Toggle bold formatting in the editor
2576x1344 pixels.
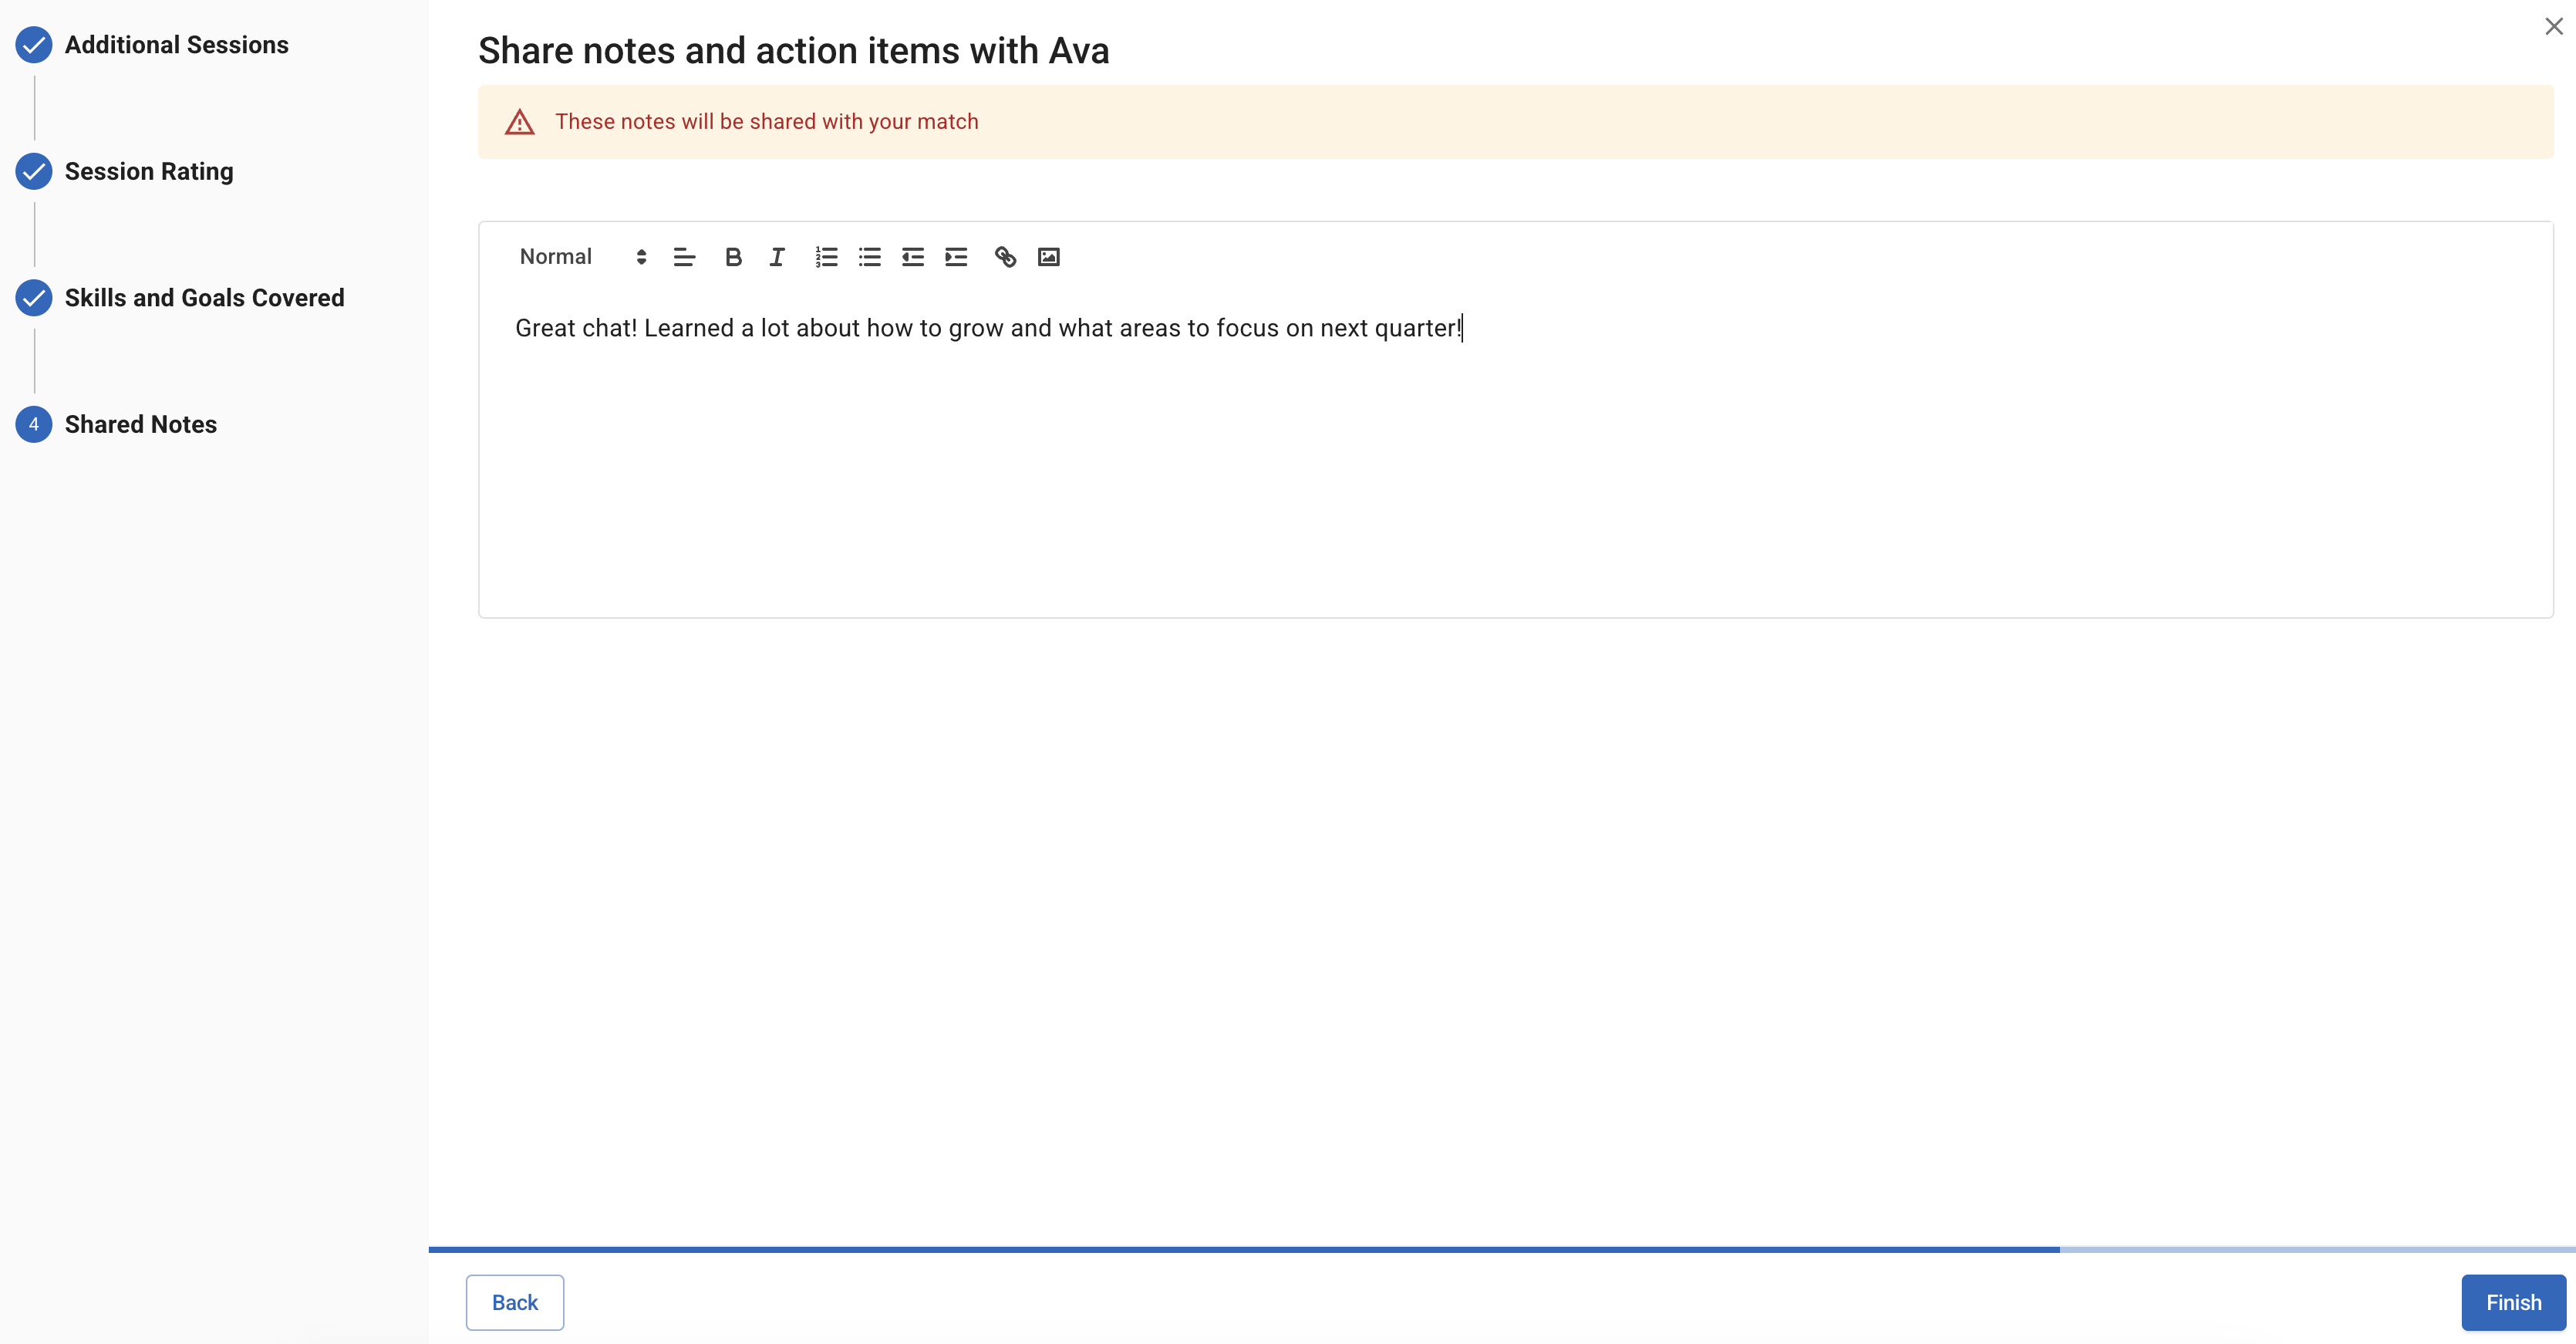[x=733, y=257]
